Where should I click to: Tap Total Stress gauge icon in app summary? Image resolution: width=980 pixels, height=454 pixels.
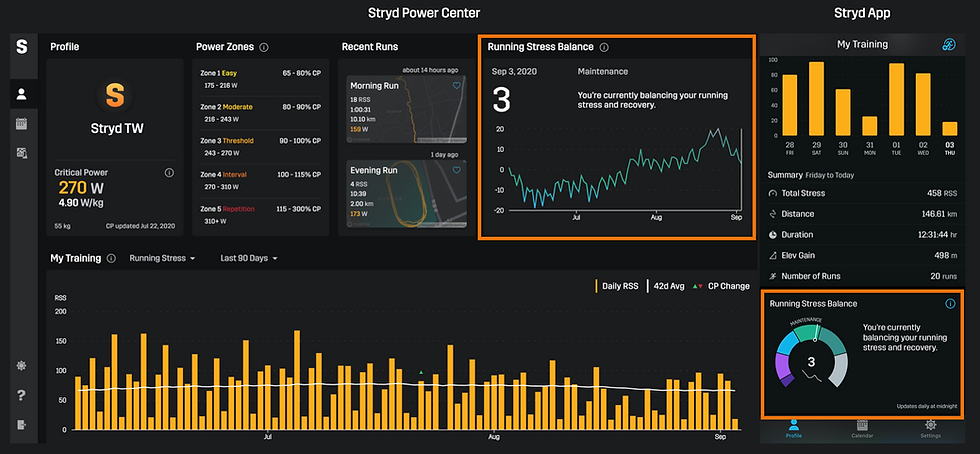[x=772, y=193]
